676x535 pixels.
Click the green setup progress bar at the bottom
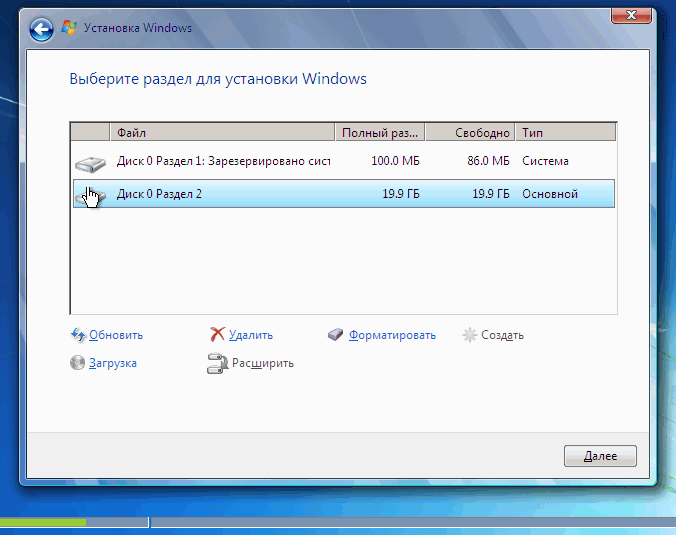click(43, 522)
